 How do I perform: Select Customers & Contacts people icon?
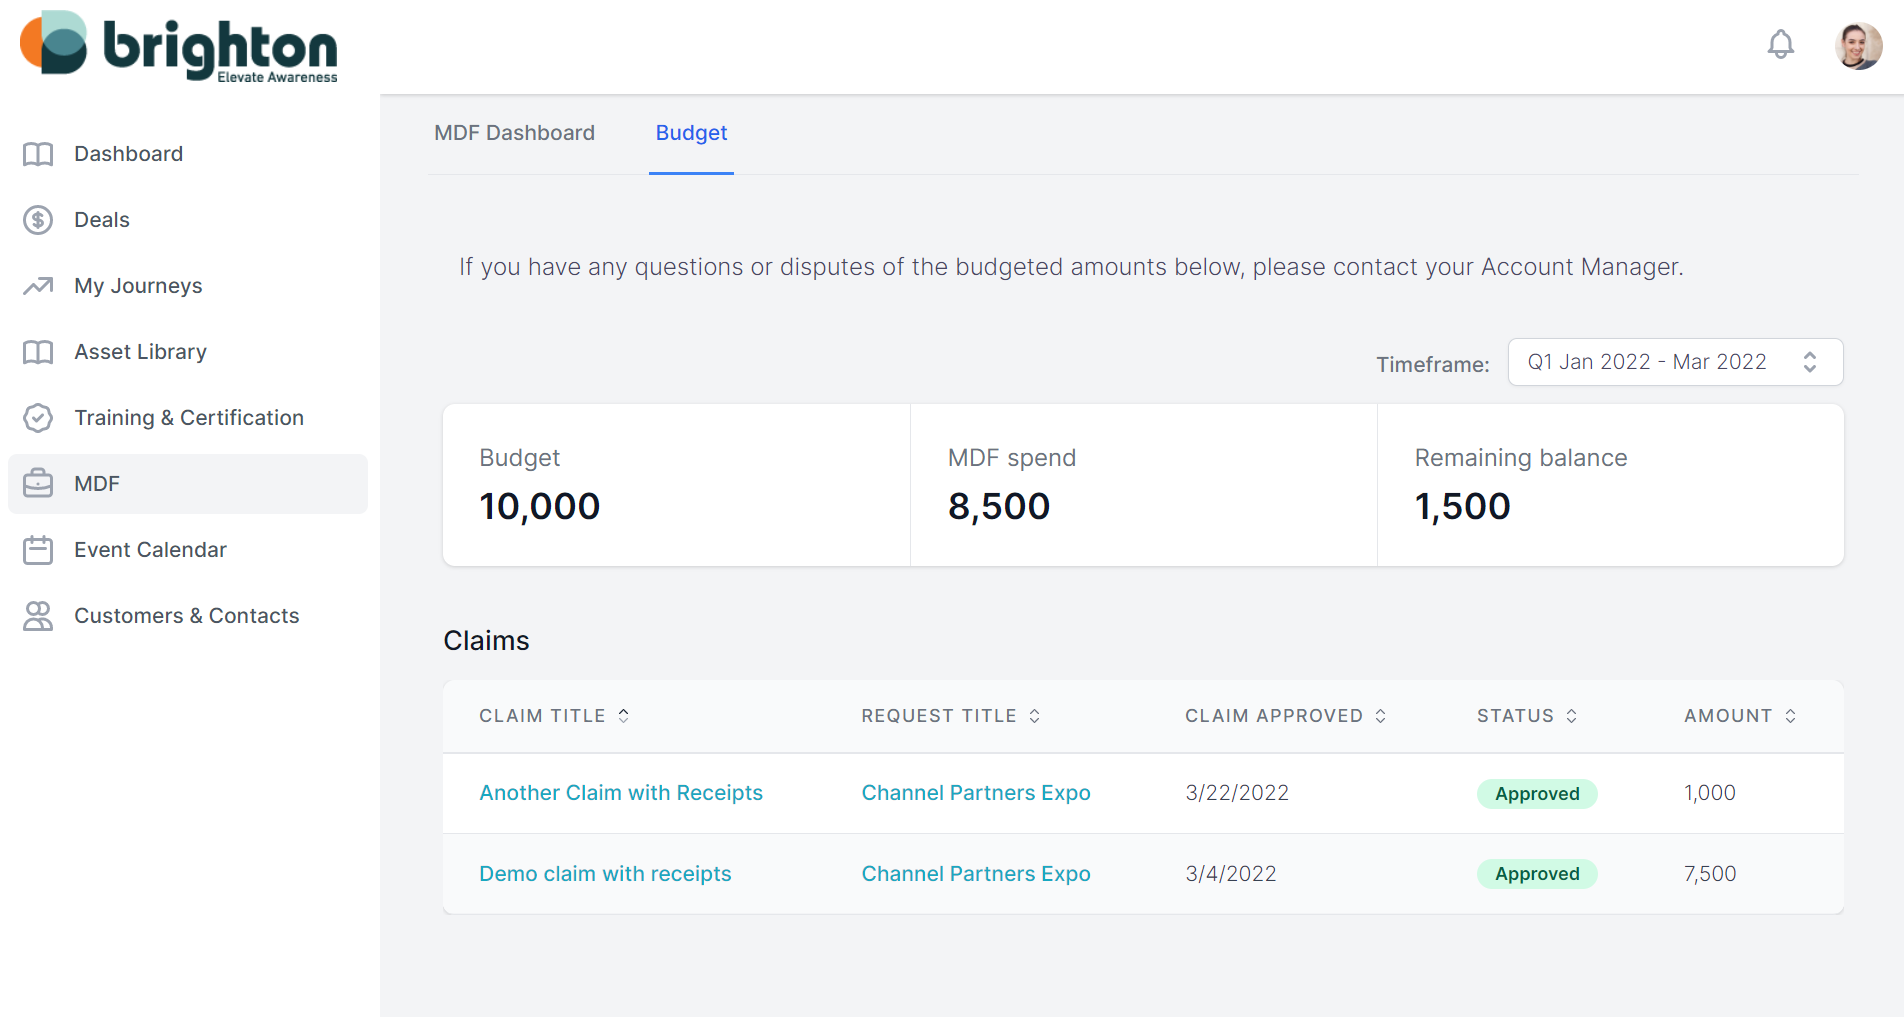pyautogui.click(x=38, y=615)
